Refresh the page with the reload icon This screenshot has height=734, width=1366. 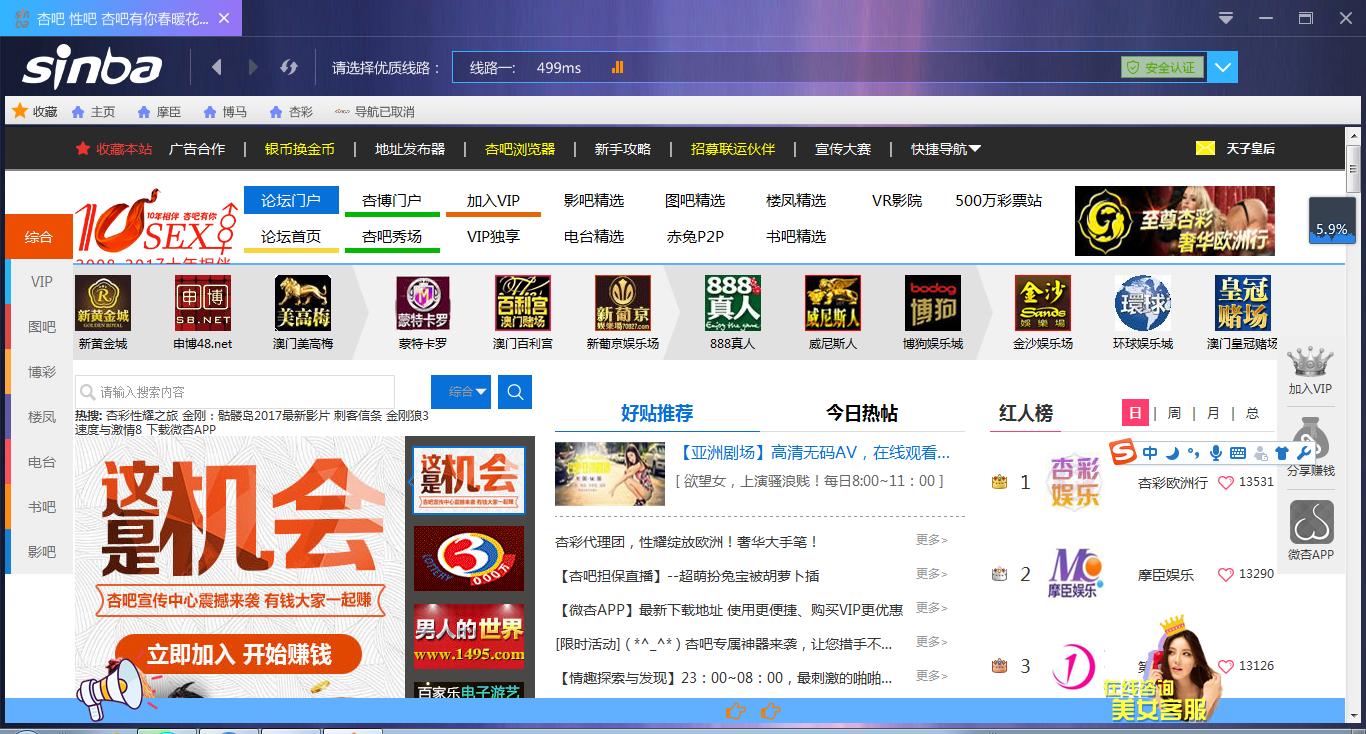coord(289,67)
